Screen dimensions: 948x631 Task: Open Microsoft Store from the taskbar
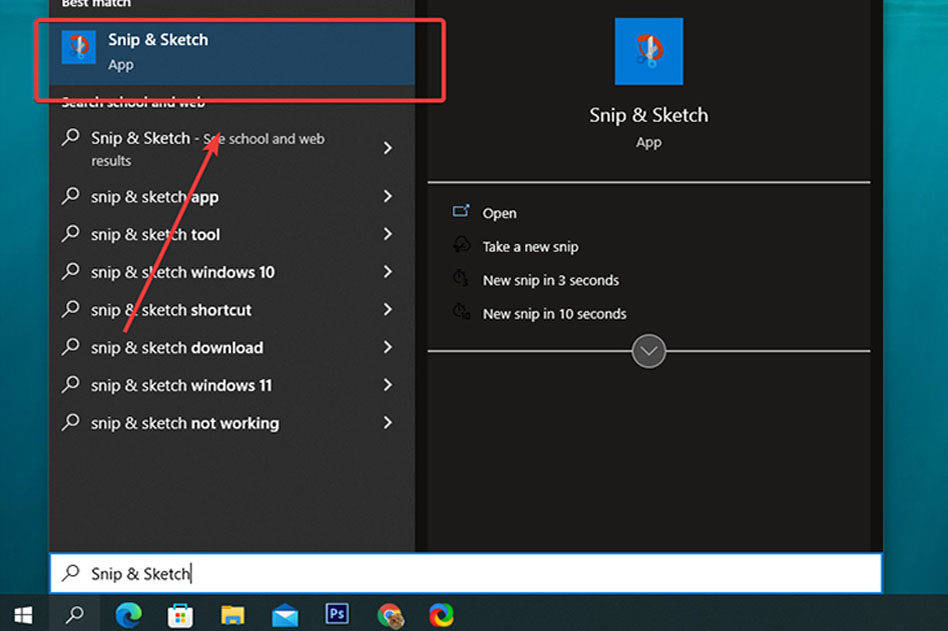point(180,615)
